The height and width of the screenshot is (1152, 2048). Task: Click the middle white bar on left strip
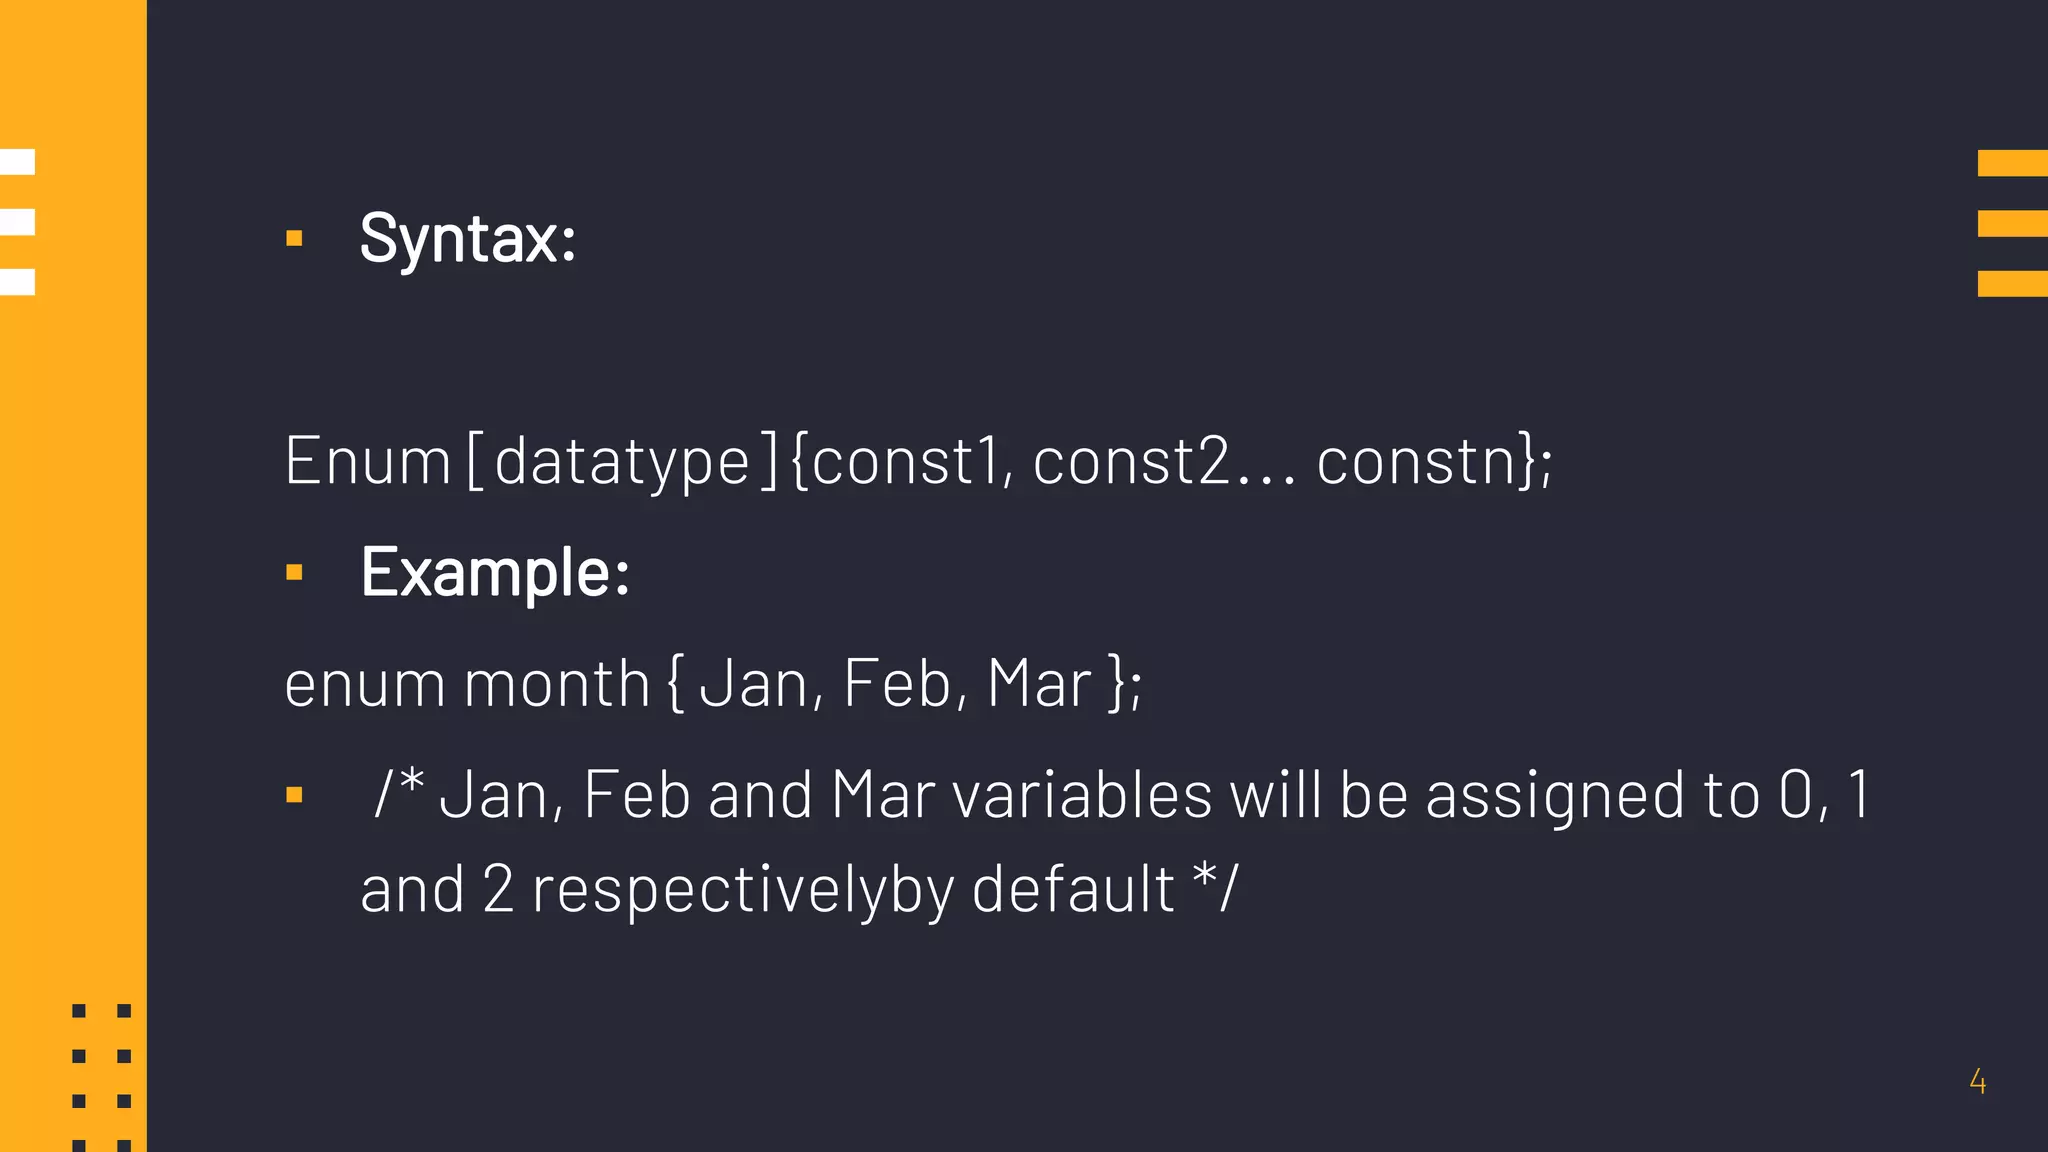(x=17, y=222)
